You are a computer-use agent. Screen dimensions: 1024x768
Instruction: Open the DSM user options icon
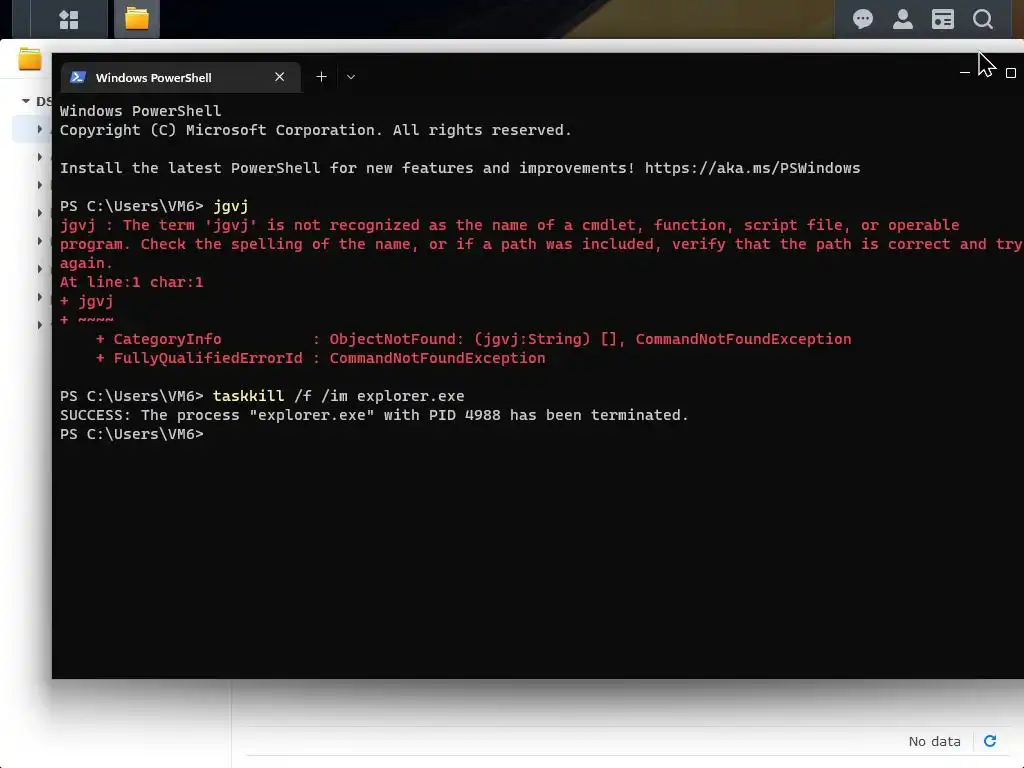point(903,19)
